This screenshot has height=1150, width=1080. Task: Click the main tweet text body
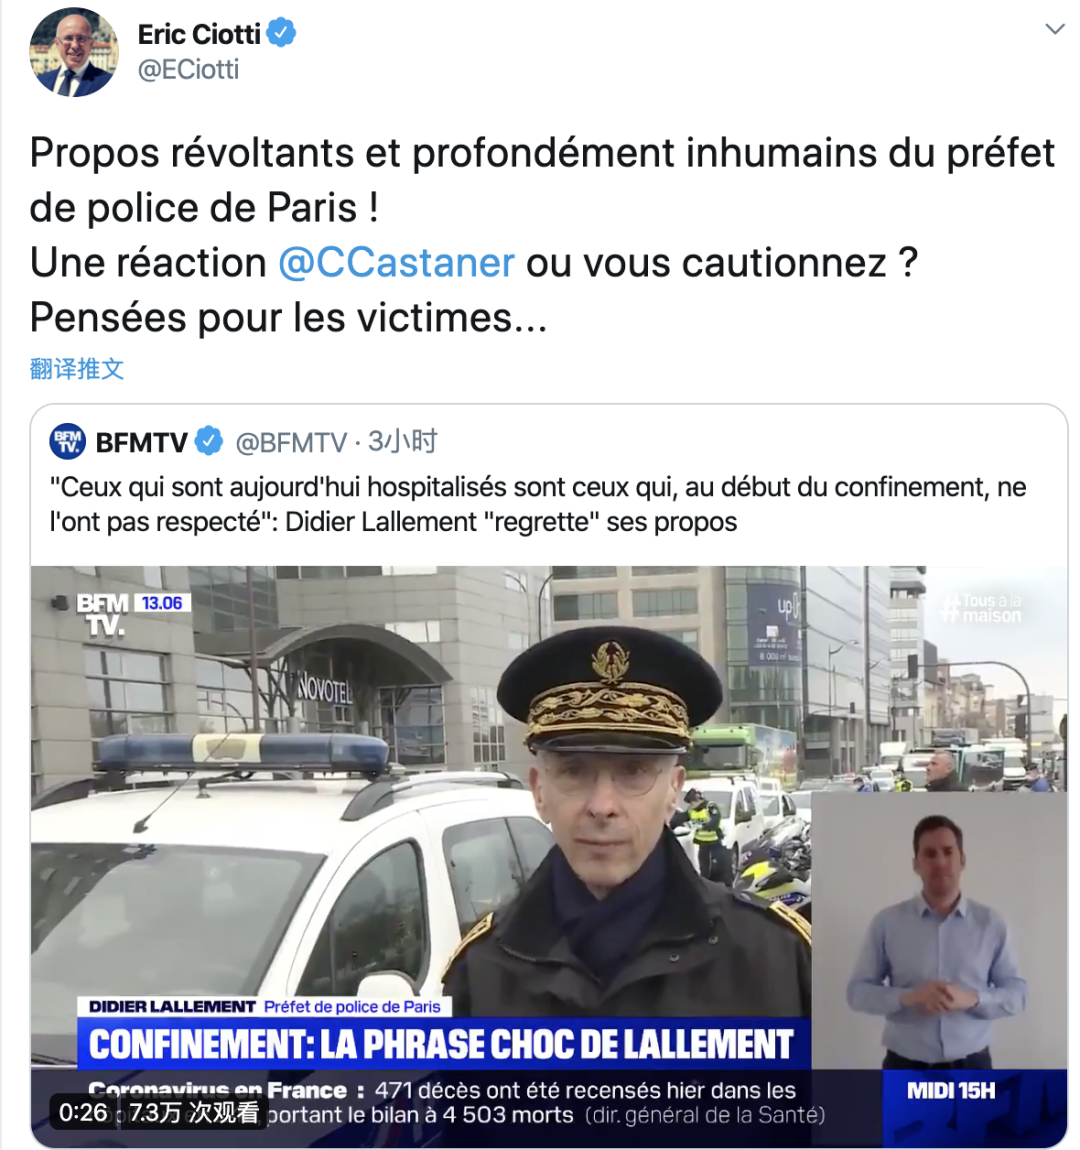542,235
